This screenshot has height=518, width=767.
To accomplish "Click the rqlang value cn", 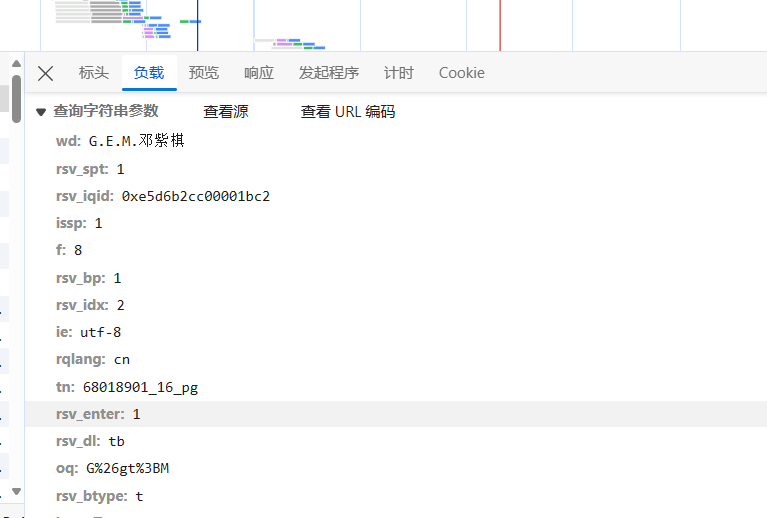I will pyautogui.click(x=122, y=360).
